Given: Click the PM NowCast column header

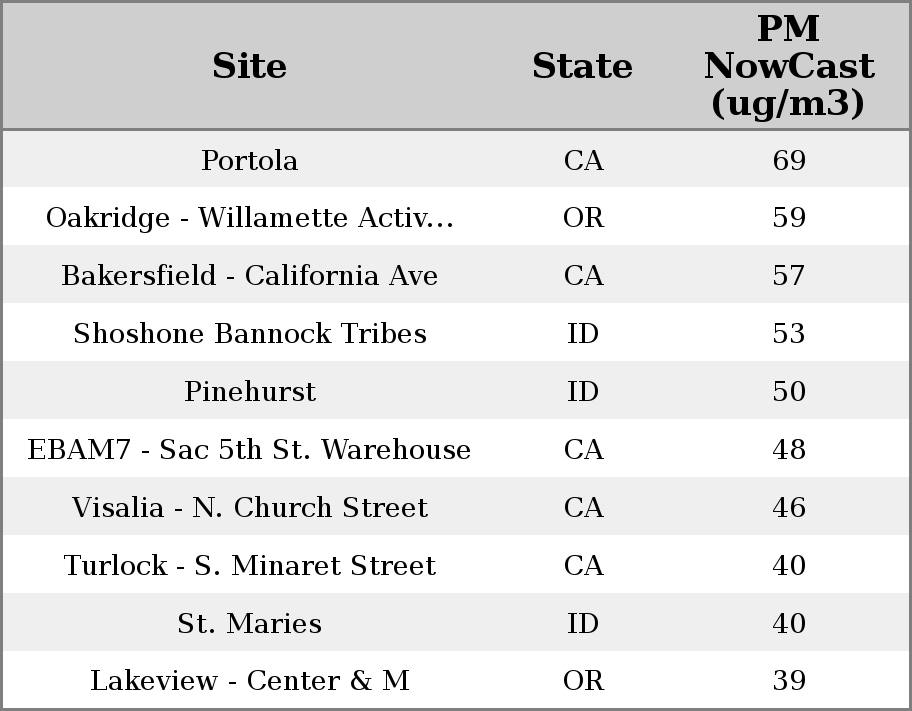Looking at the screenshot, I should 789,66.
